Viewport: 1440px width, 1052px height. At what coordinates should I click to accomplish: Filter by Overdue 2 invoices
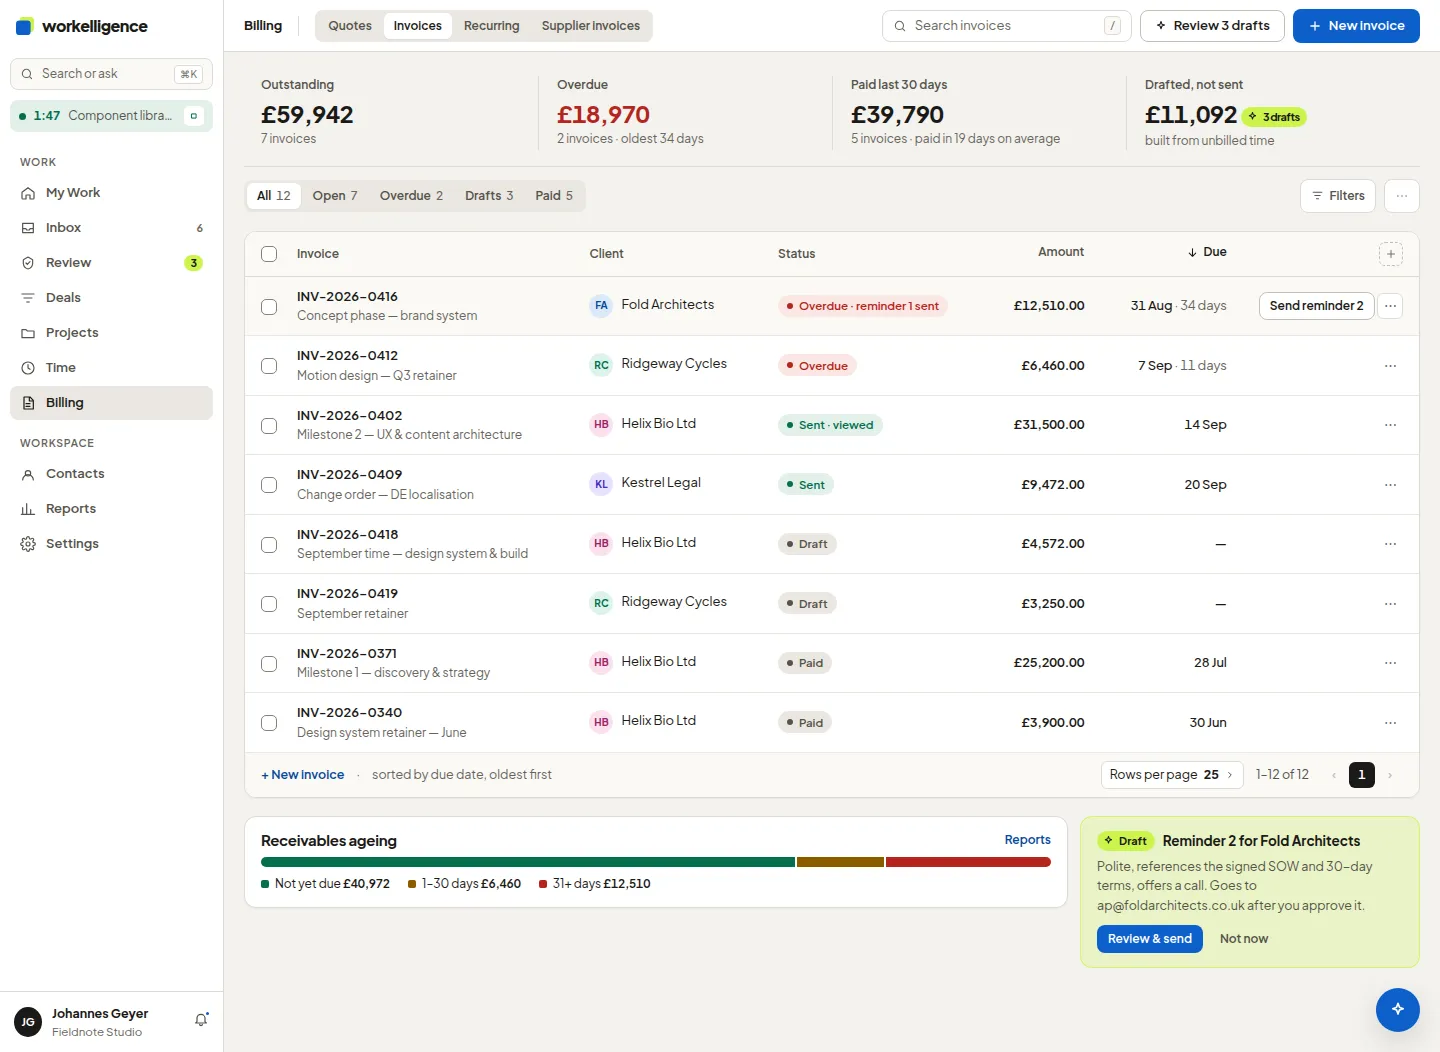[411, 196]
